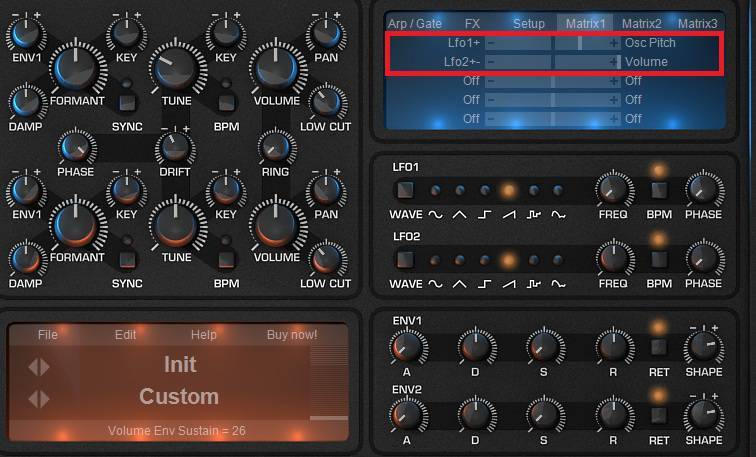The image size is (756, 457).
Task: Open the Osc Pitch destination selector
Action: point(650,43)
